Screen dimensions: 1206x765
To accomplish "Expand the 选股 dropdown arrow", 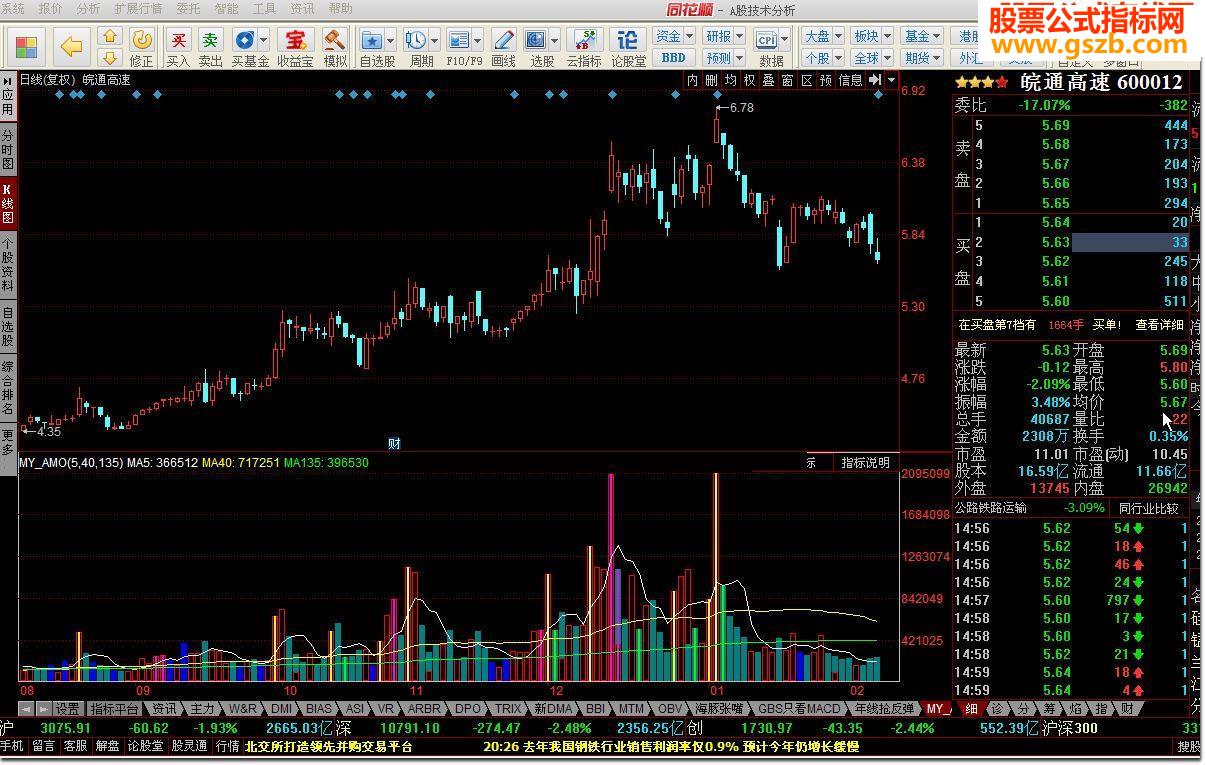I will (555, 40).
